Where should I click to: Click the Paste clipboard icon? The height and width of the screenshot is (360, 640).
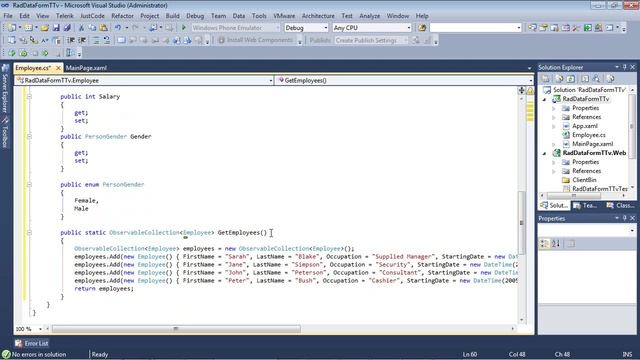pyautogui.click(x=104, y=28)
